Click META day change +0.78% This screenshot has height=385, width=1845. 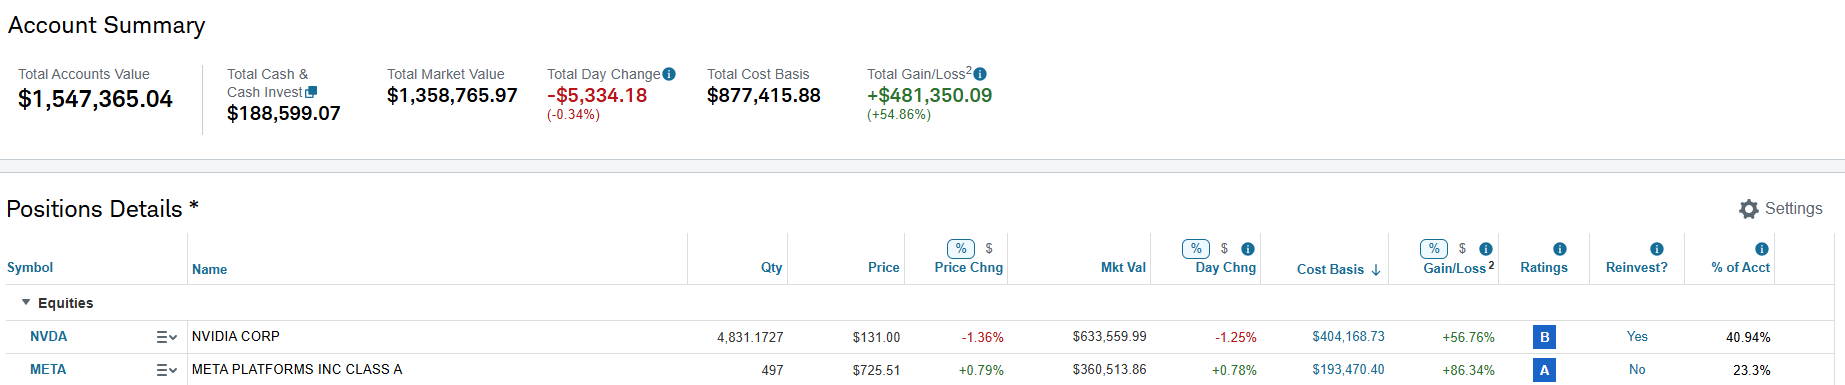tap(1234, 371)
